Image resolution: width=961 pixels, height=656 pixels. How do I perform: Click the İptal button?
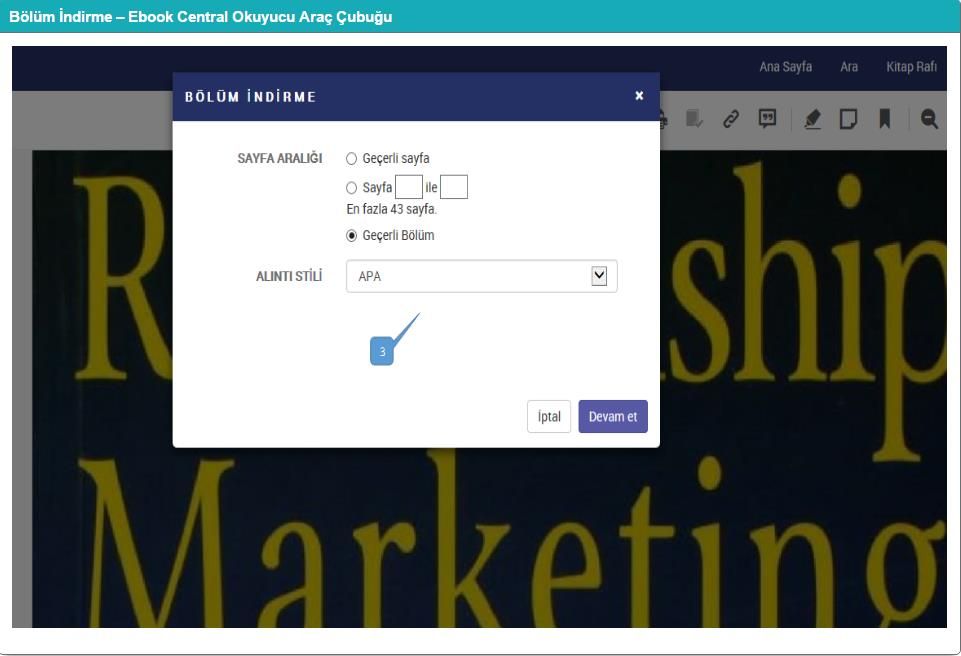click(x=549, y=416)
